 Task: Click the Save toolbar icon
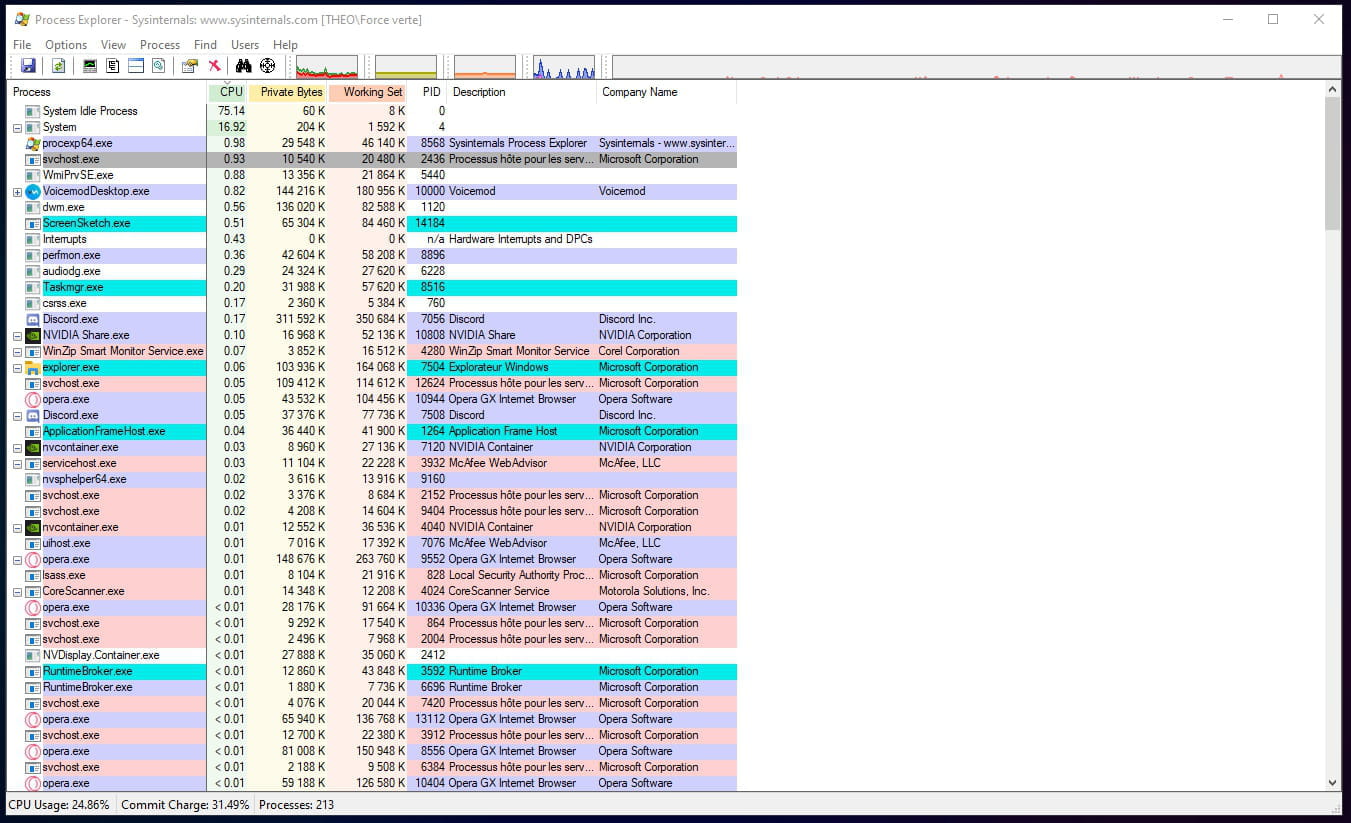28,66
